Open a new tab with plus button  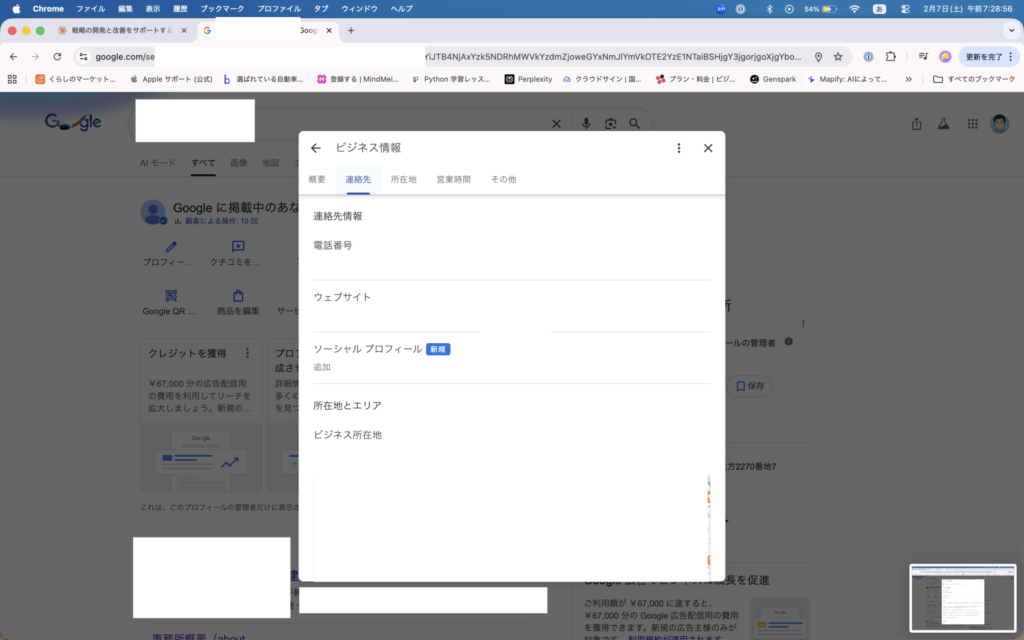[x=351, y=31]
